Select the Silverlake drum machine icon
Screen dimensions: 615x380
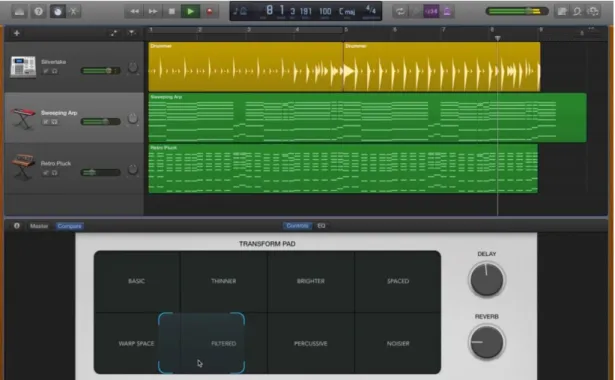(x=23, y=67)
